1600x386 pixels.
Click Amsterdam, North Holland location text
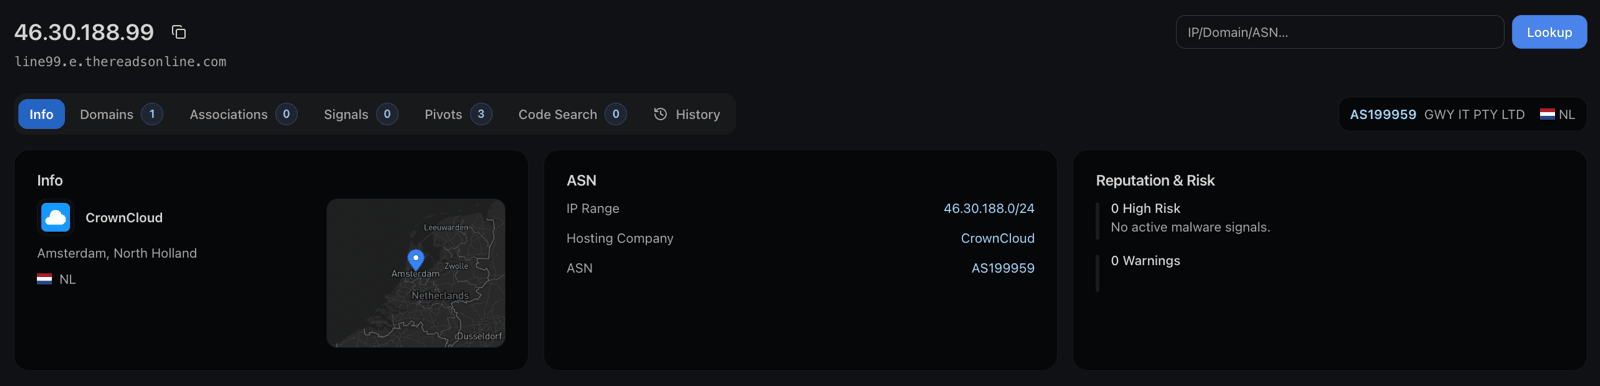click(117, 253)
